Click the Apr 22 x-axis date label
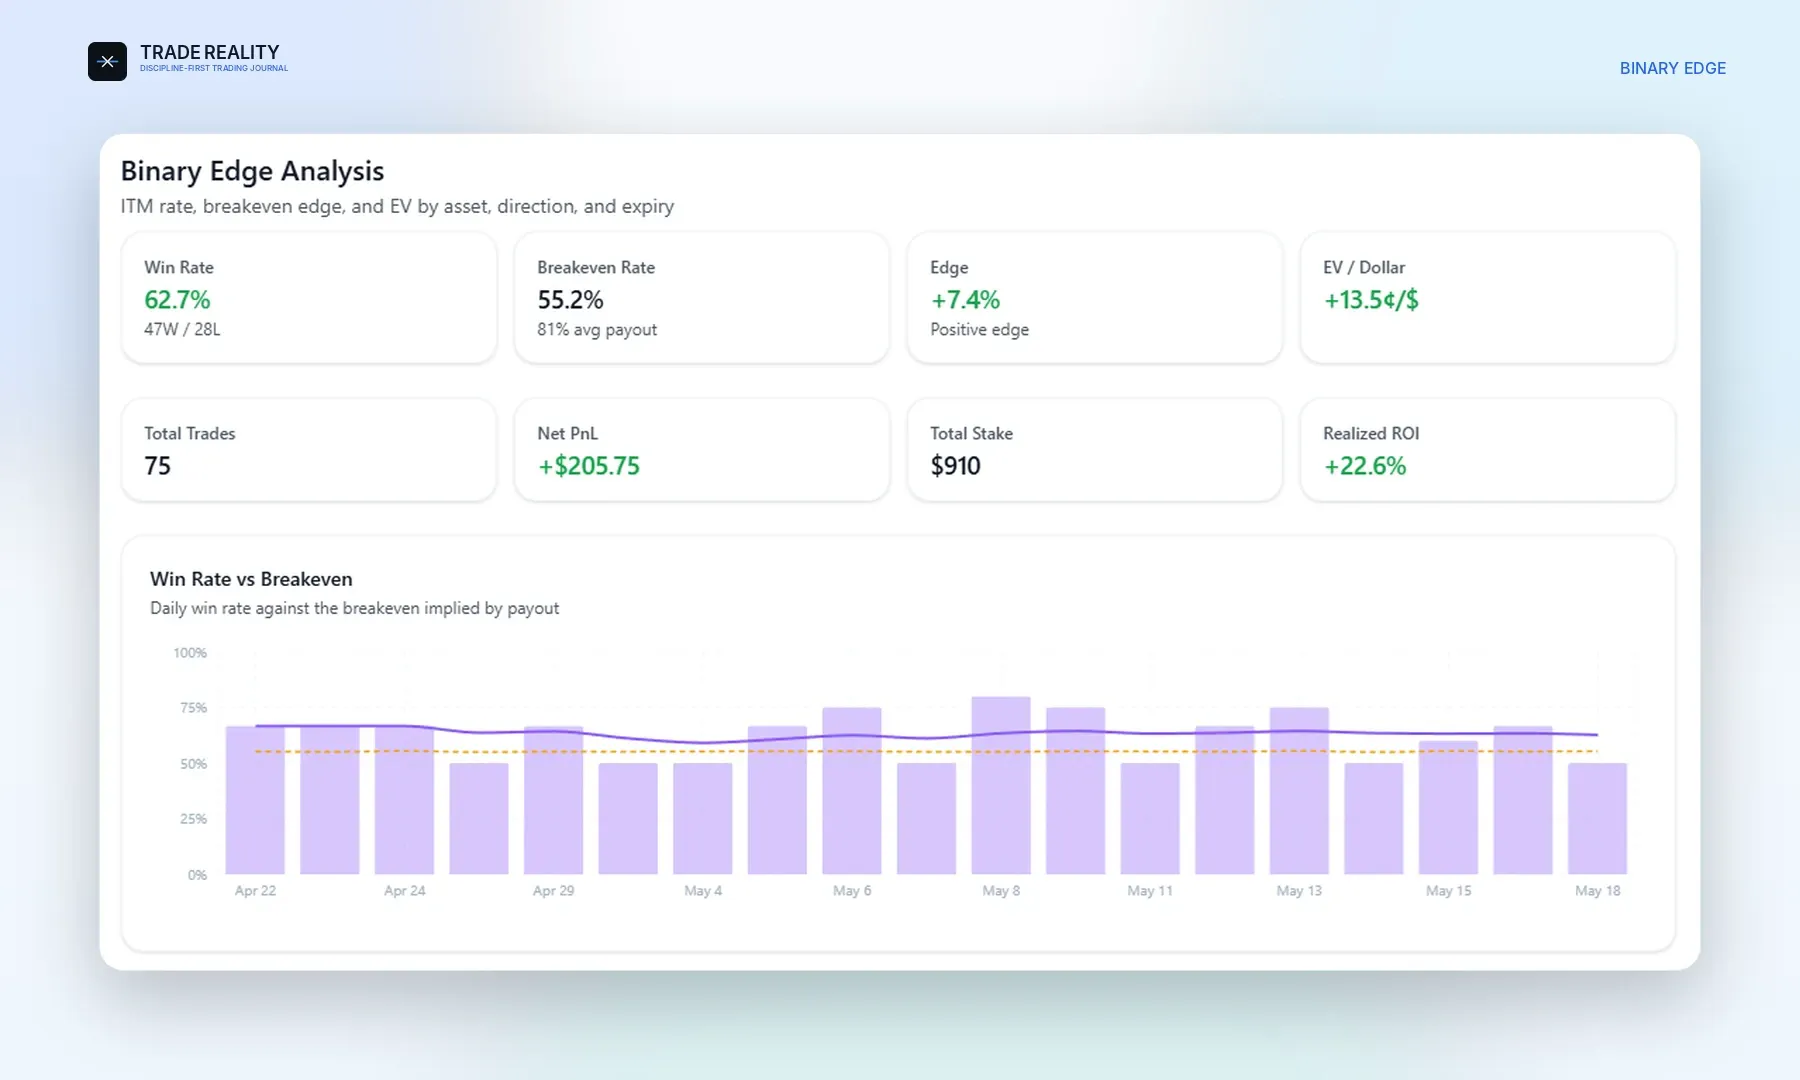The height and width of the screenshot is (1080, 1800). [x=255, y=891]
